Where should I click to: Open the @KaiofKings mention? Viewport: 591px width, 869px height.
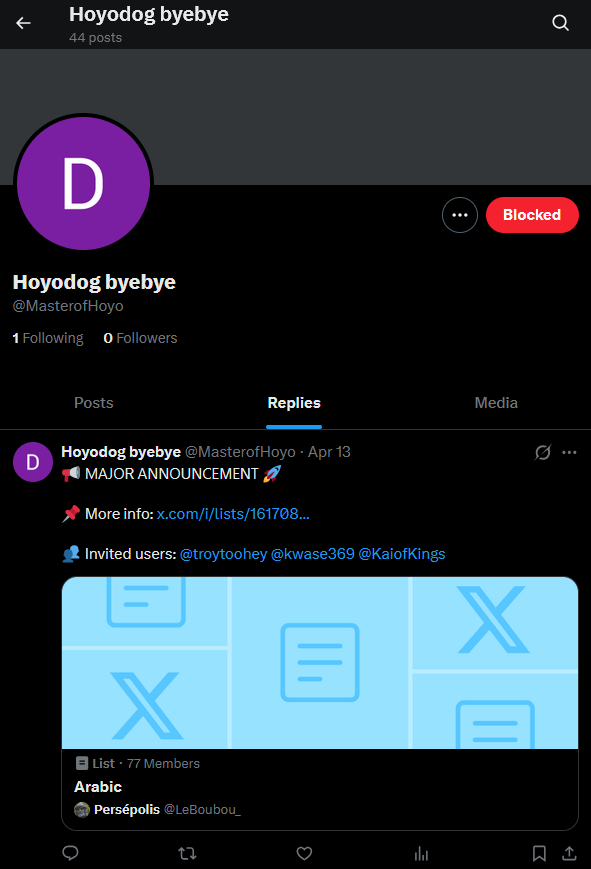click(402, 554)
